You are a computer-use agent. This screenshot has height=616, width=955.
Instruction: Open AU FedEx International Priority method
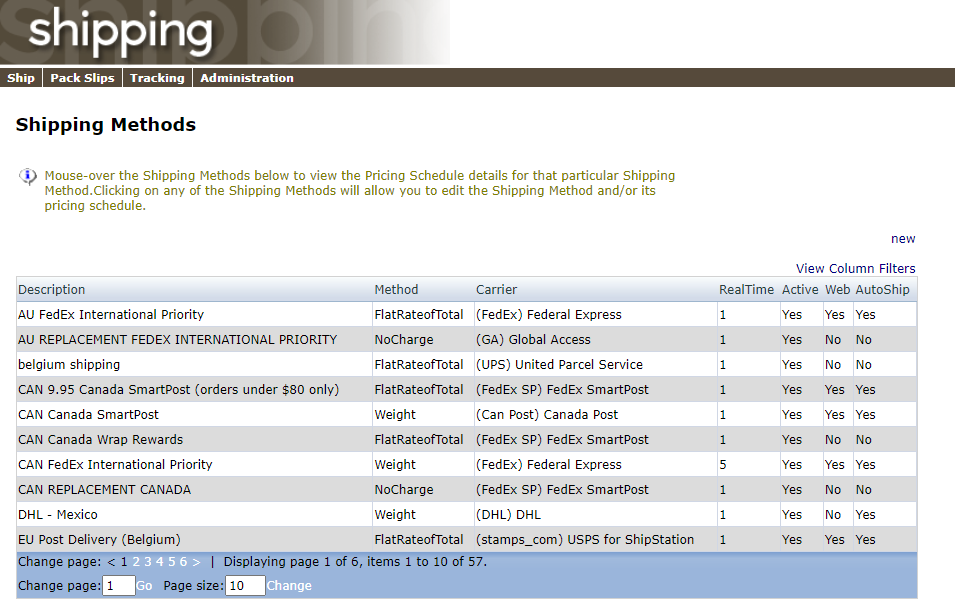click(111, 315)
